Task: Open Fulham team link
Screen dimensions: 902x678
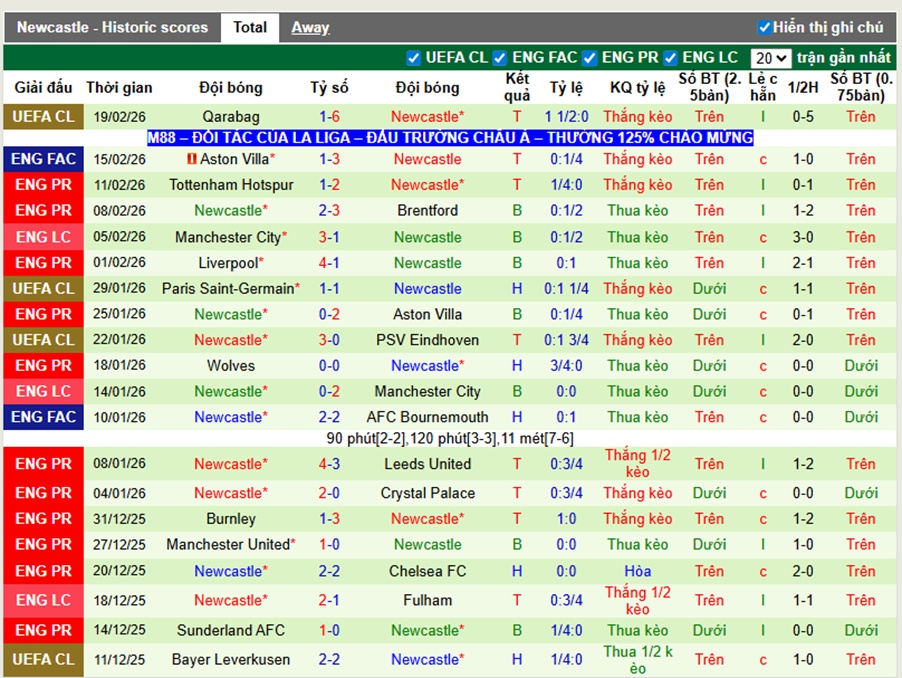Action: (x=427, y=600)
